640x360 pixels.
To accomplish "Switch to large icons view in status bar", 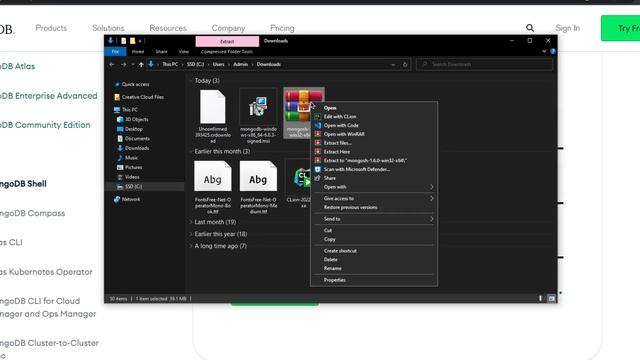I will tap(551, 298).
